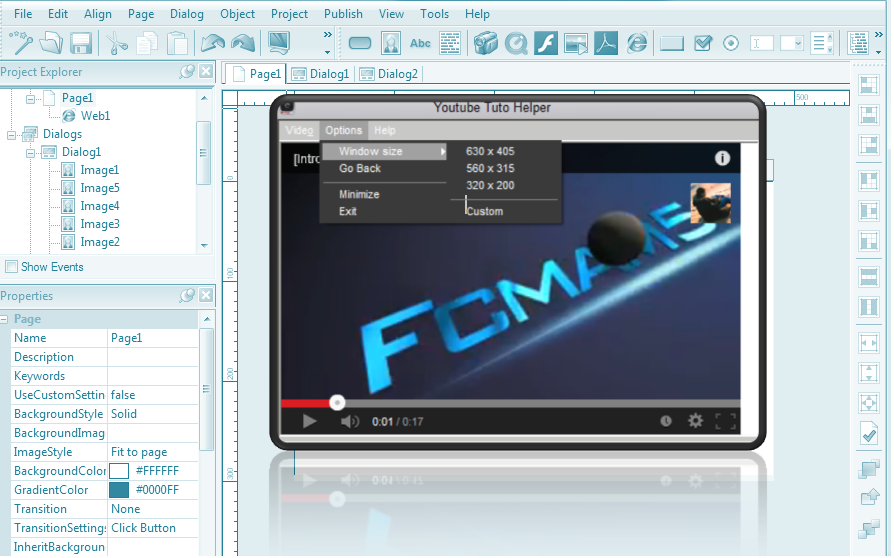
Task: Insert a Paragraph text object
Action: 450,43
